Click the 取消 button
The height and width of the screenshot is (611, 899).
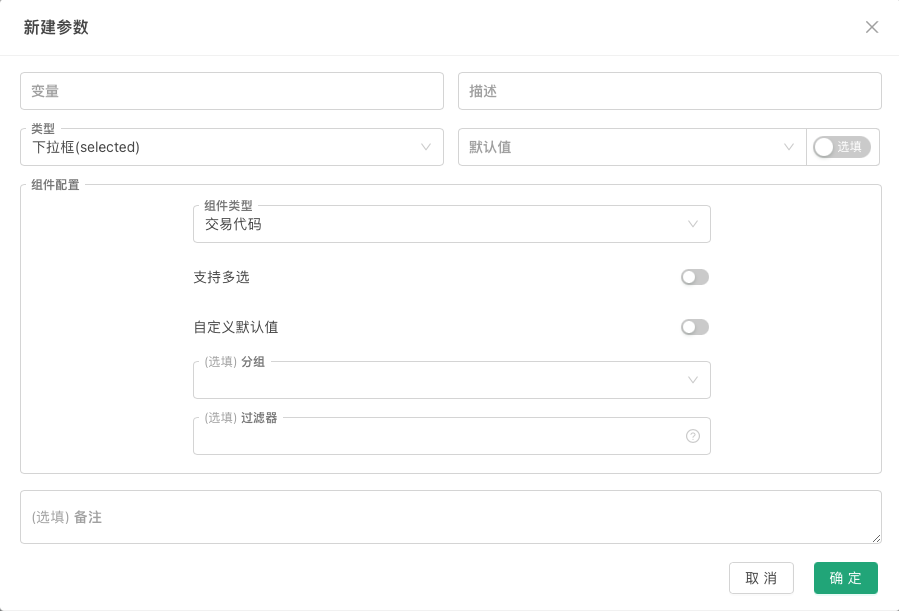[761, 578]
